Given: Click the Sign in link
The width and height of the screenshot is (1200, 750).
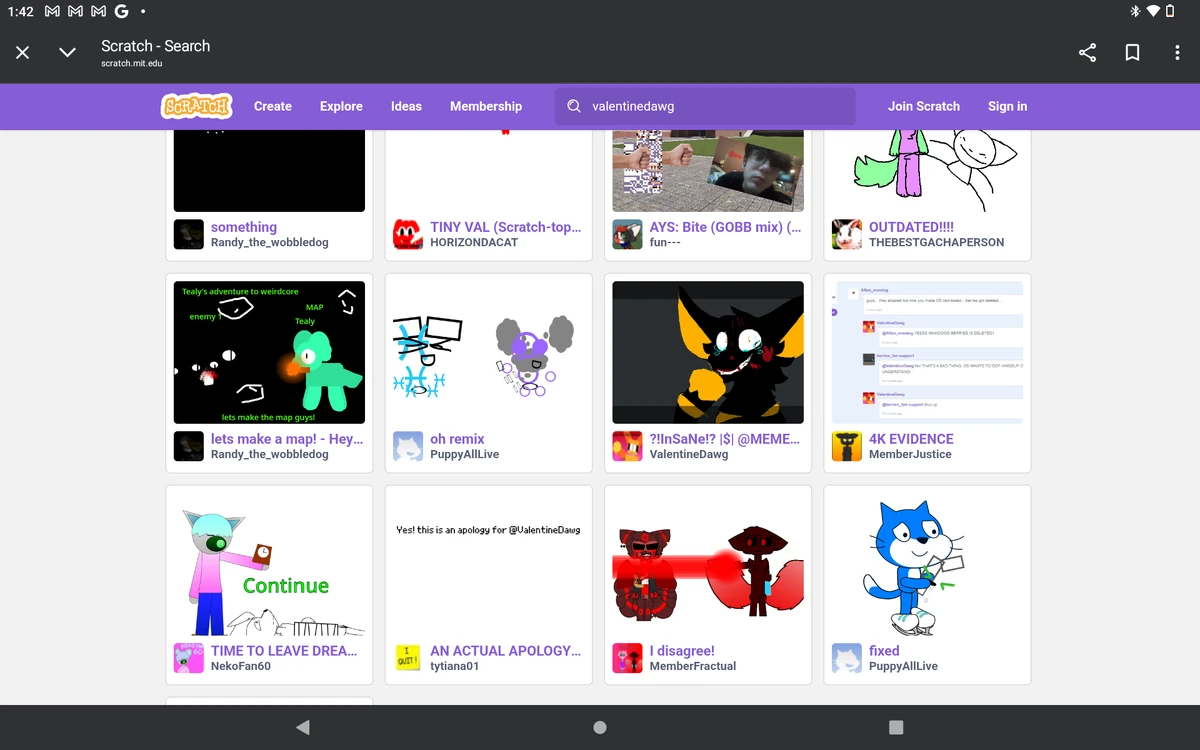Looking at the screenshot, I should 1007,106.
